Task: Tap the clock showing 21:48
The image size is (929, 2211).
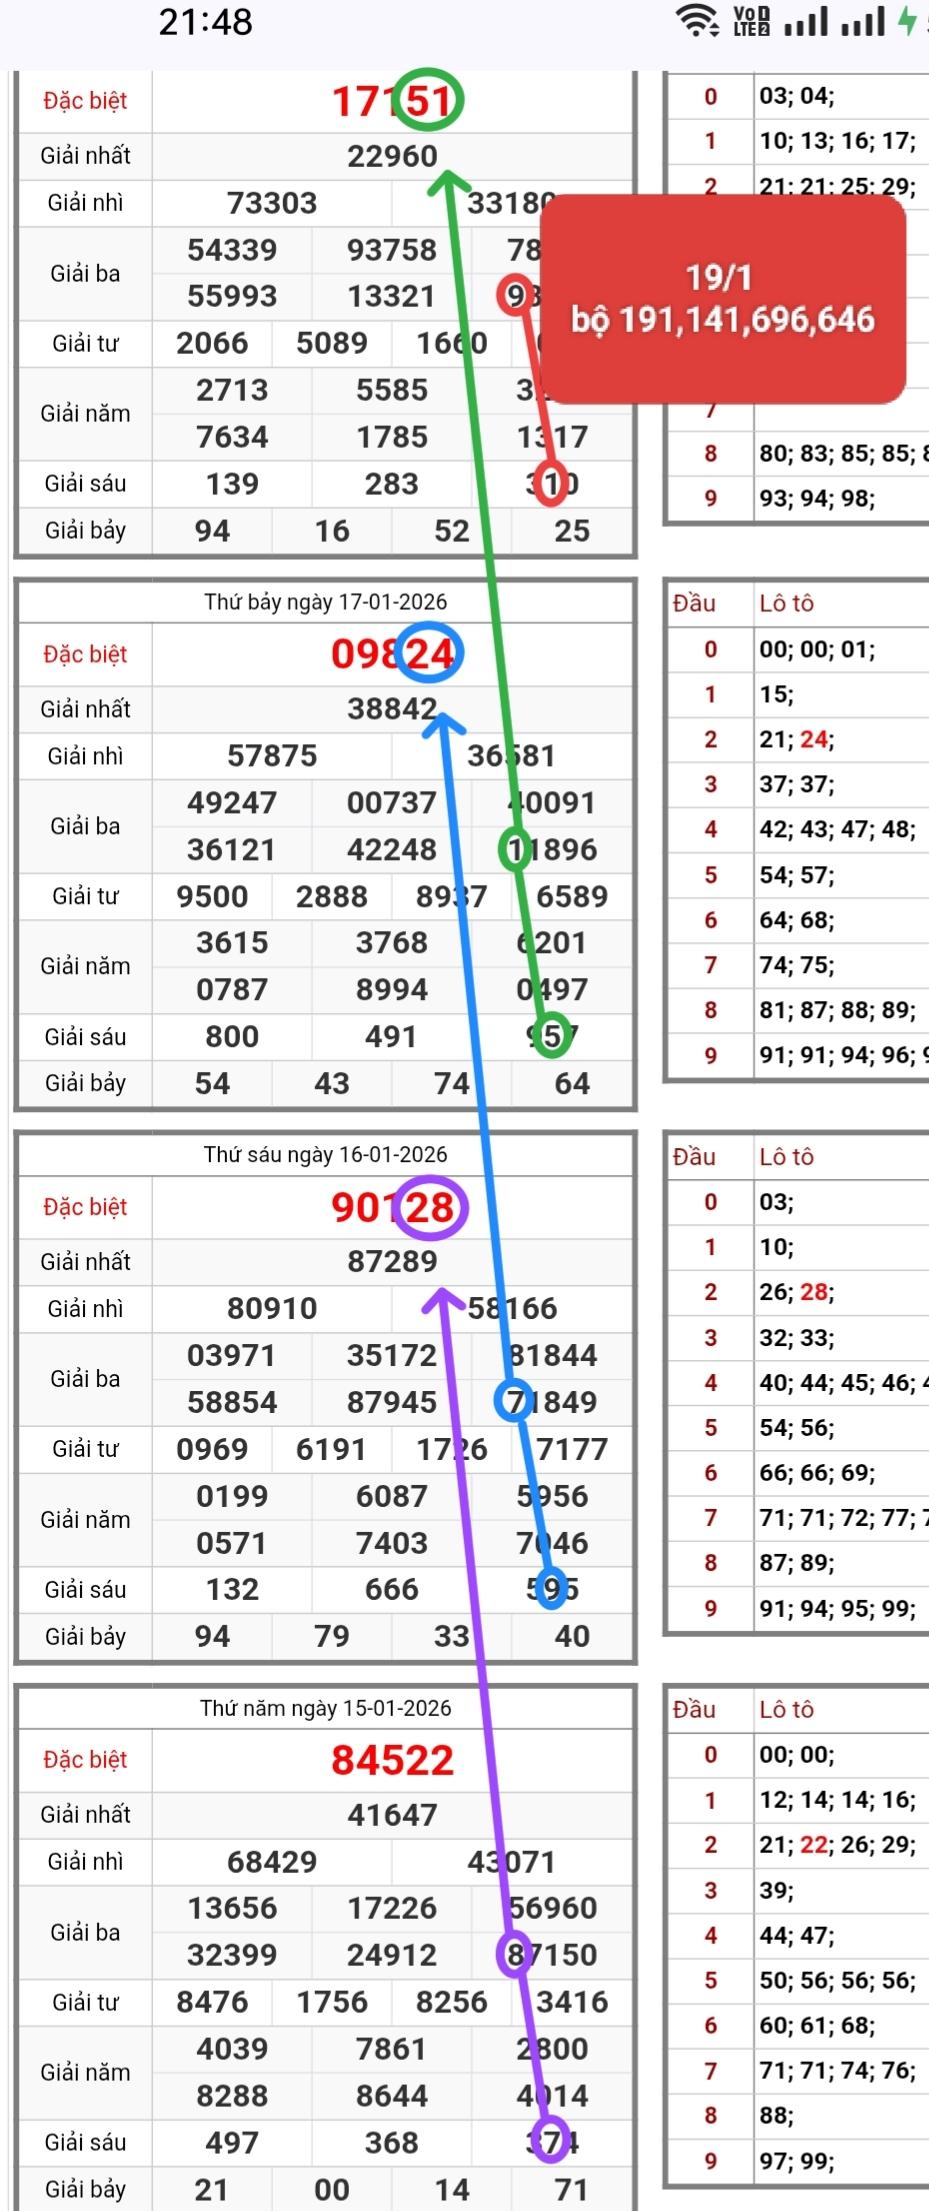Action: [205, 22]
